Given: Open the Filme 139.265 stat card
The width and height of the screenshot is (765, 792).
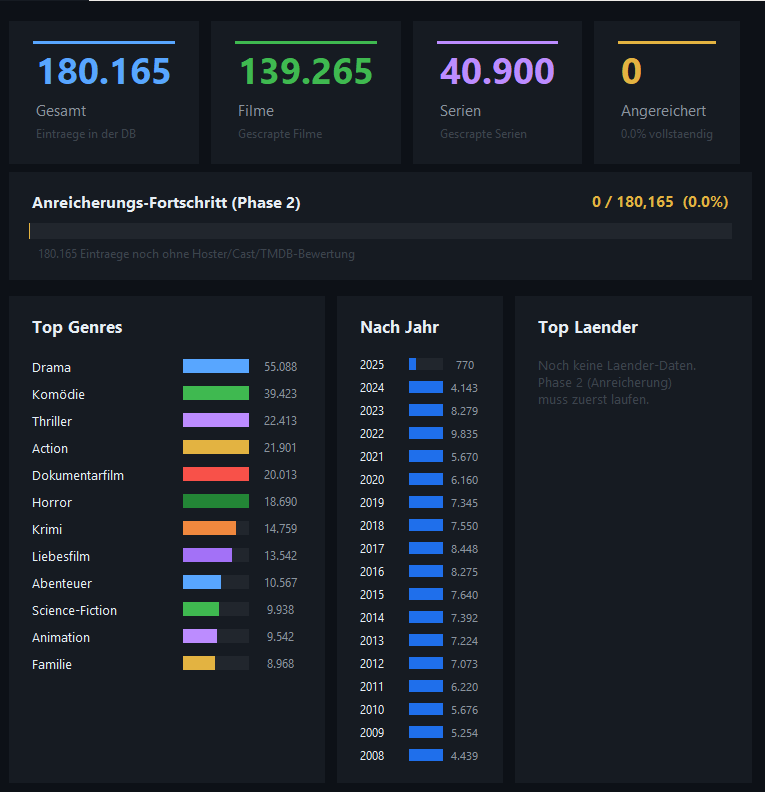Looking at the screenshot, I should [306, 92].
